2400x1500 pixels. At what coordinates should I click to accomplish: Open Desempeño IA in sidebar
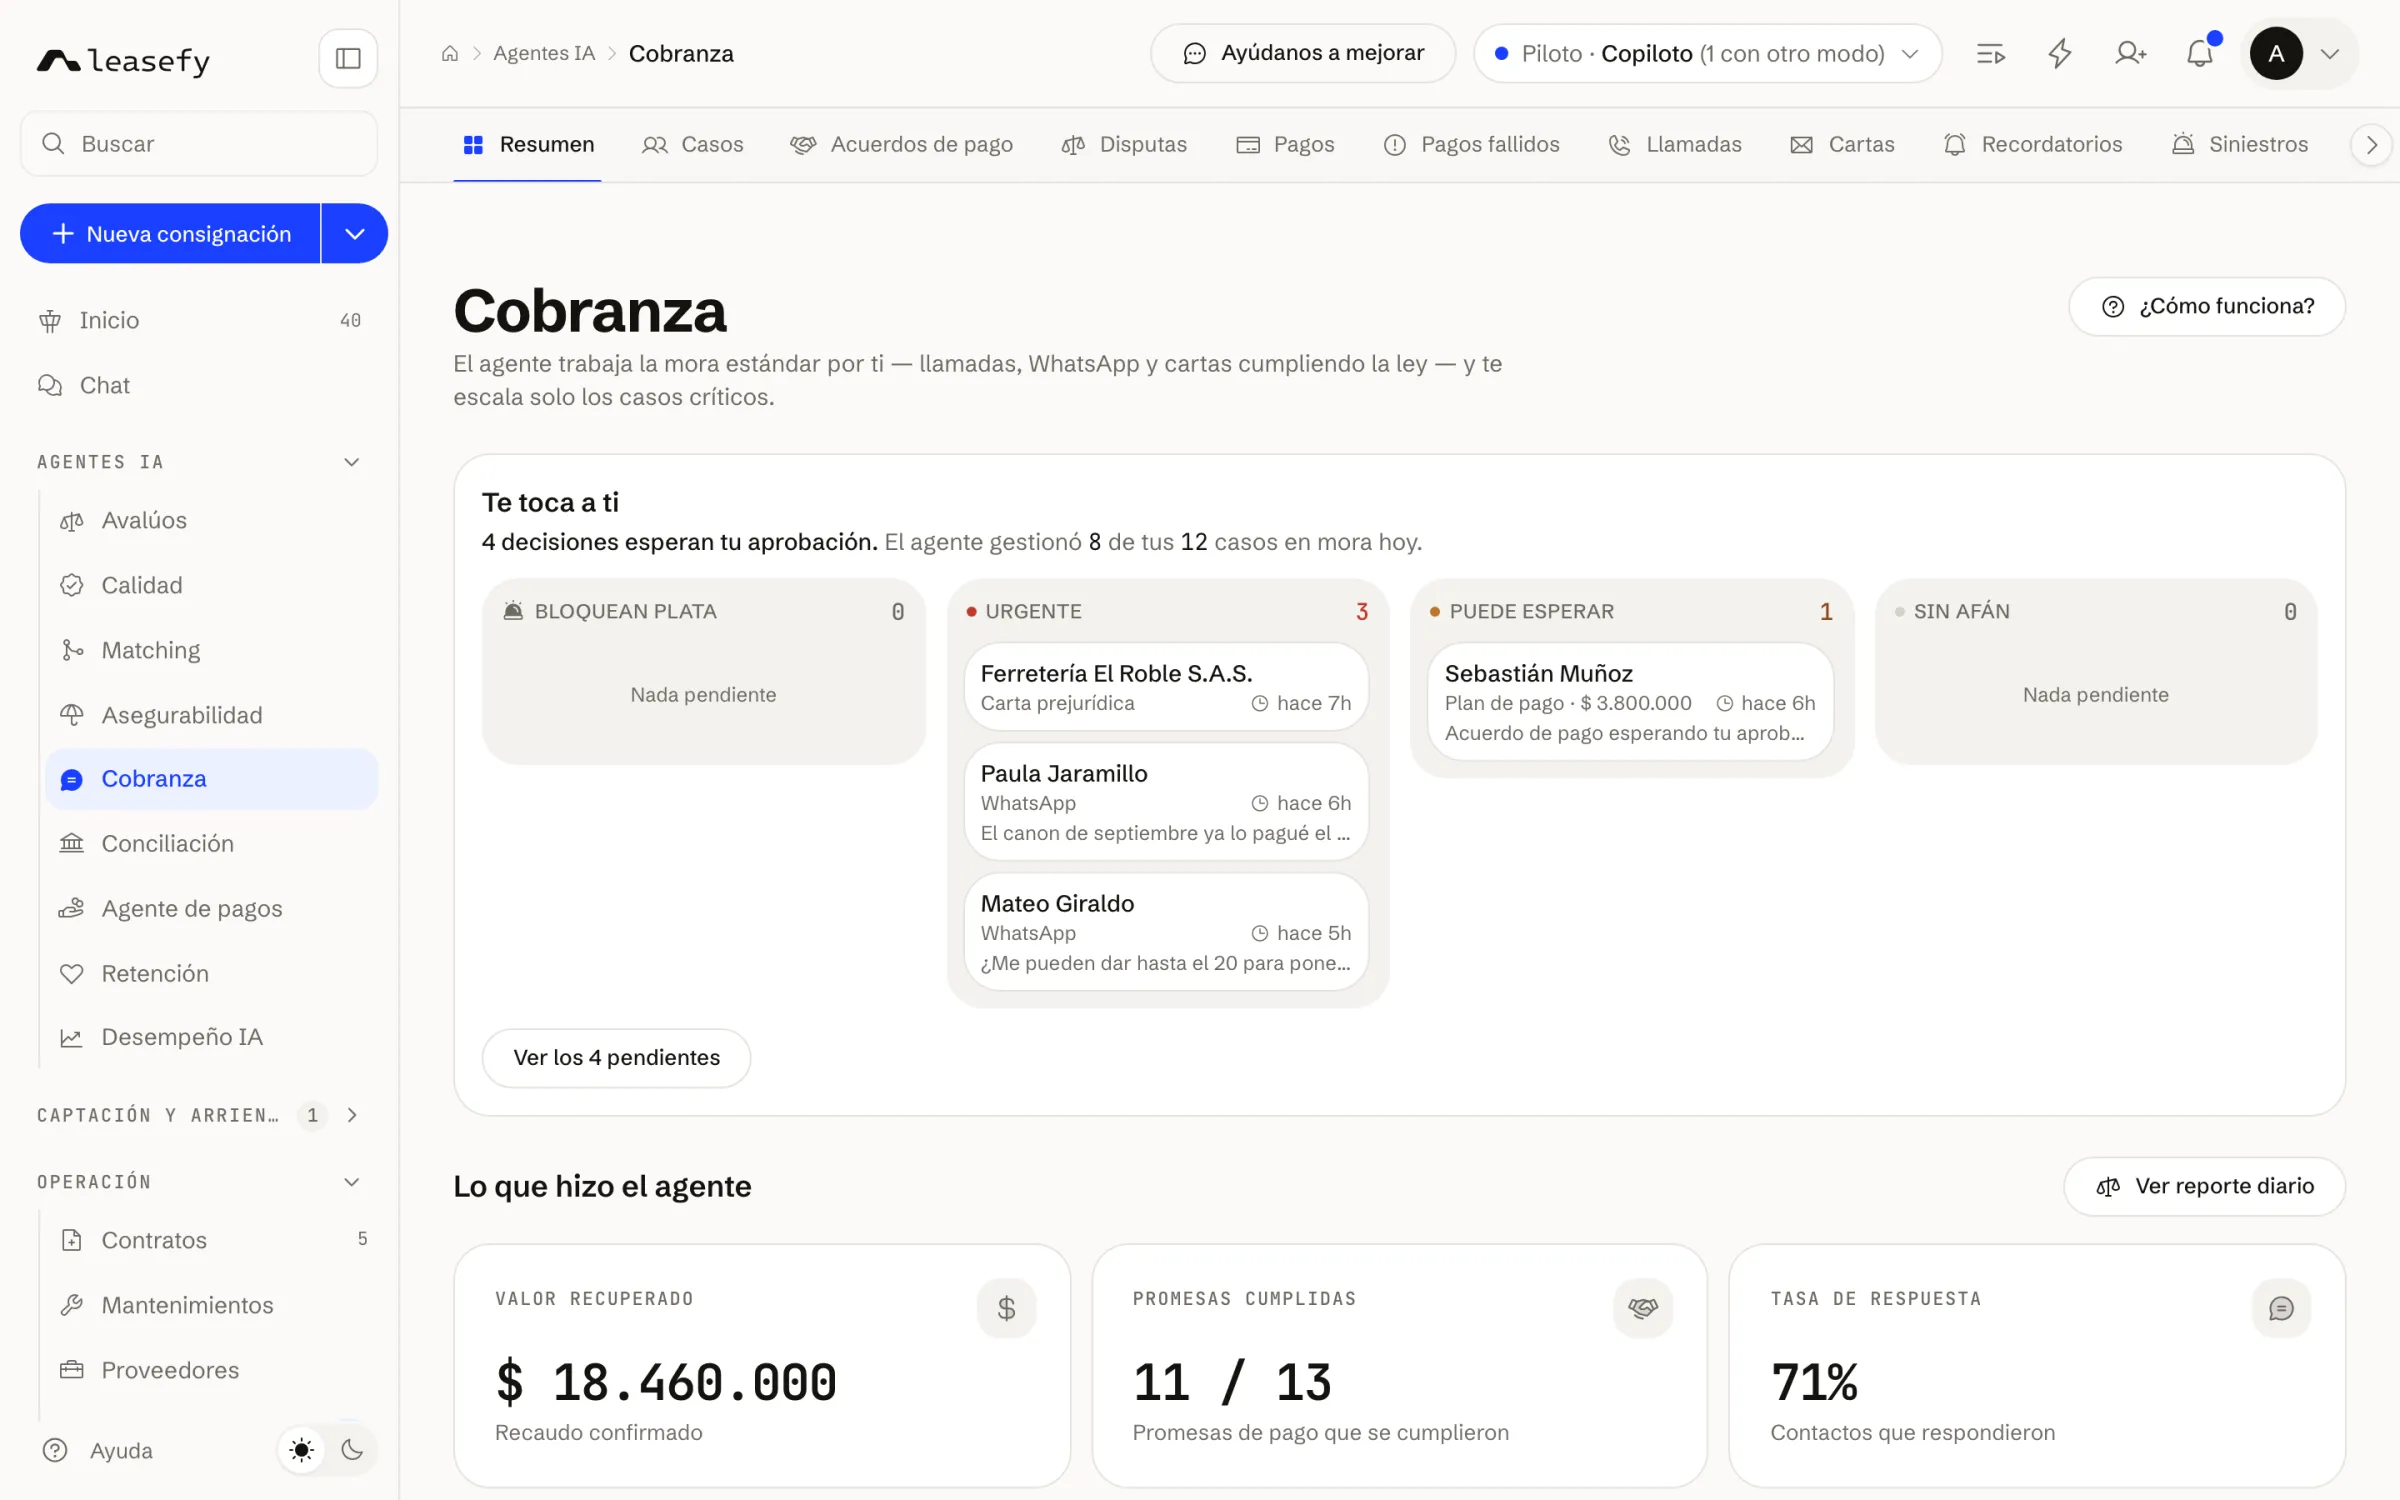(x=211, y=1037)
